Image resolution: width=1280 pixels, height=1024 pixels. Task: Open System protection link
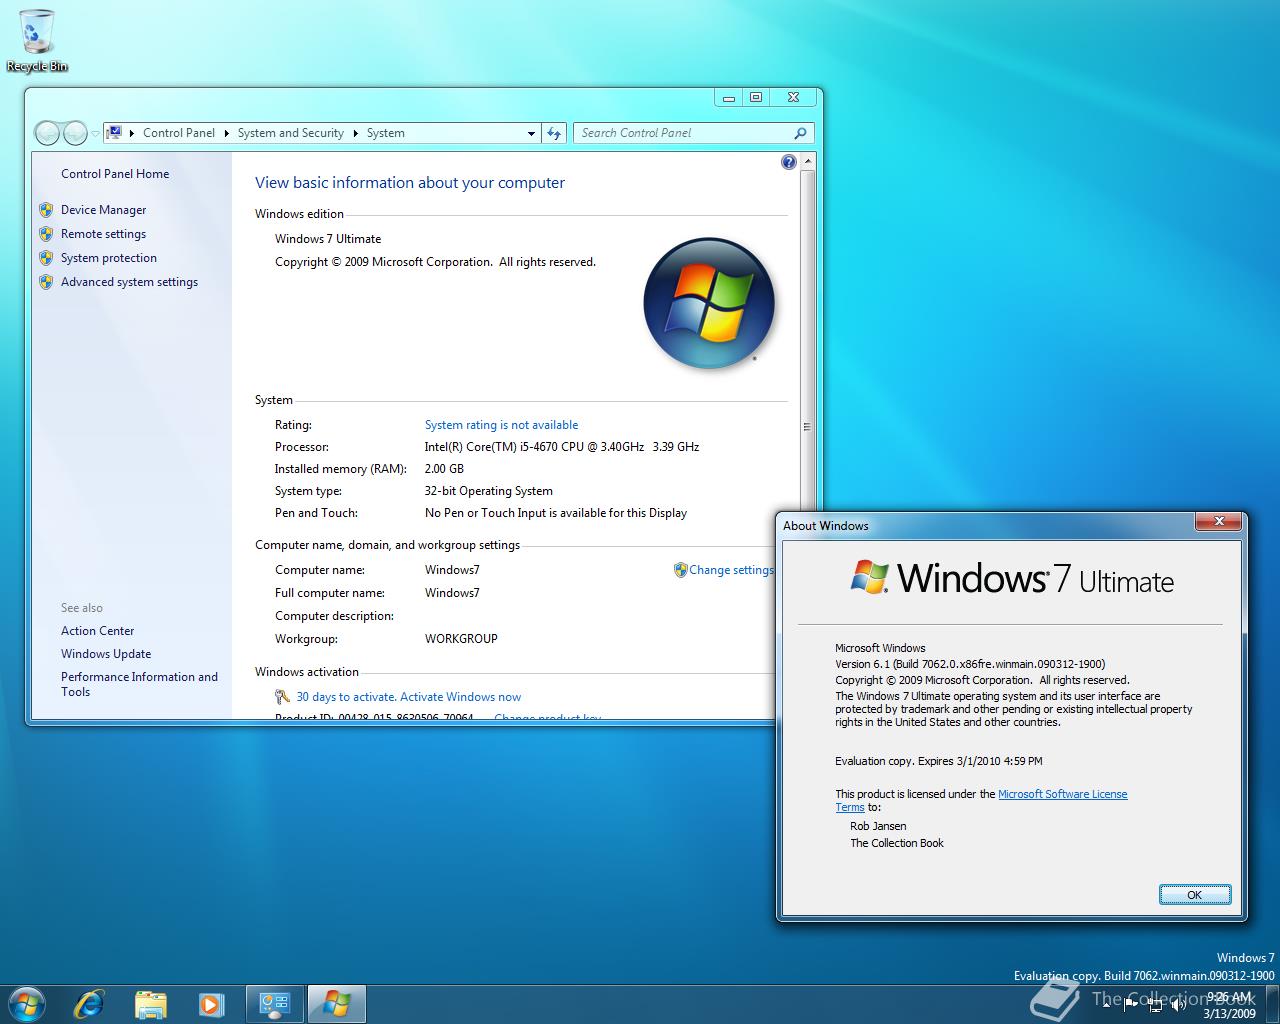(x=109, y=258)
